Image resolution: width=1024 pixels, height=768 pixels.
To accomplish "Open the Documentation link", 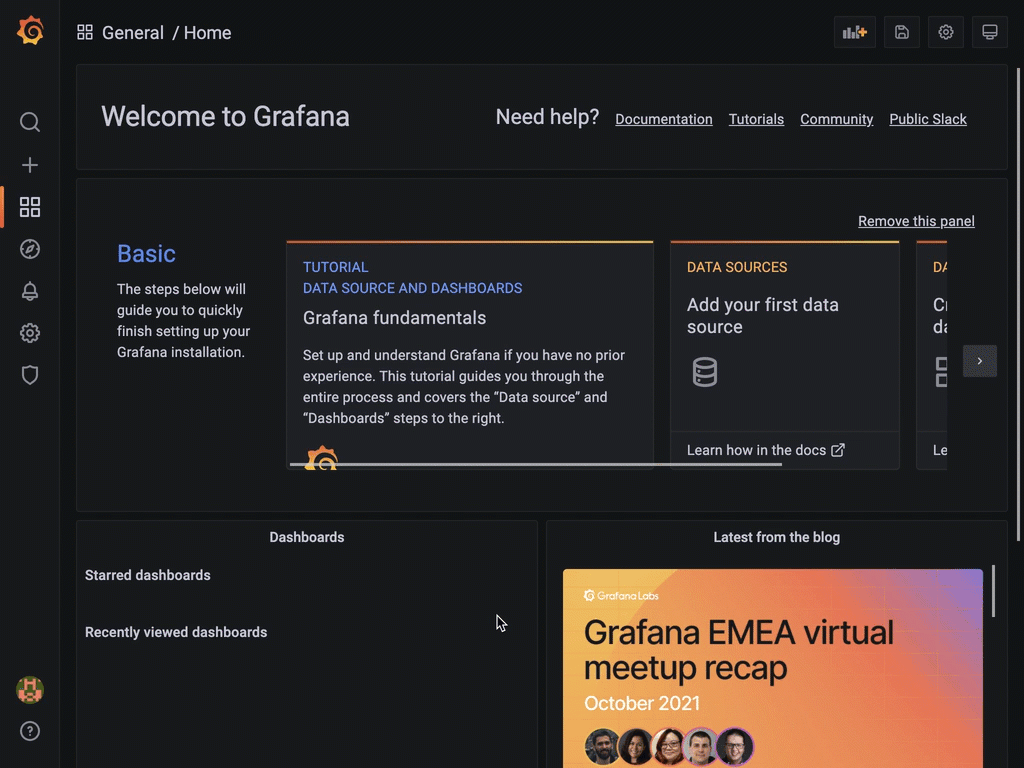I will click(663, 119).
